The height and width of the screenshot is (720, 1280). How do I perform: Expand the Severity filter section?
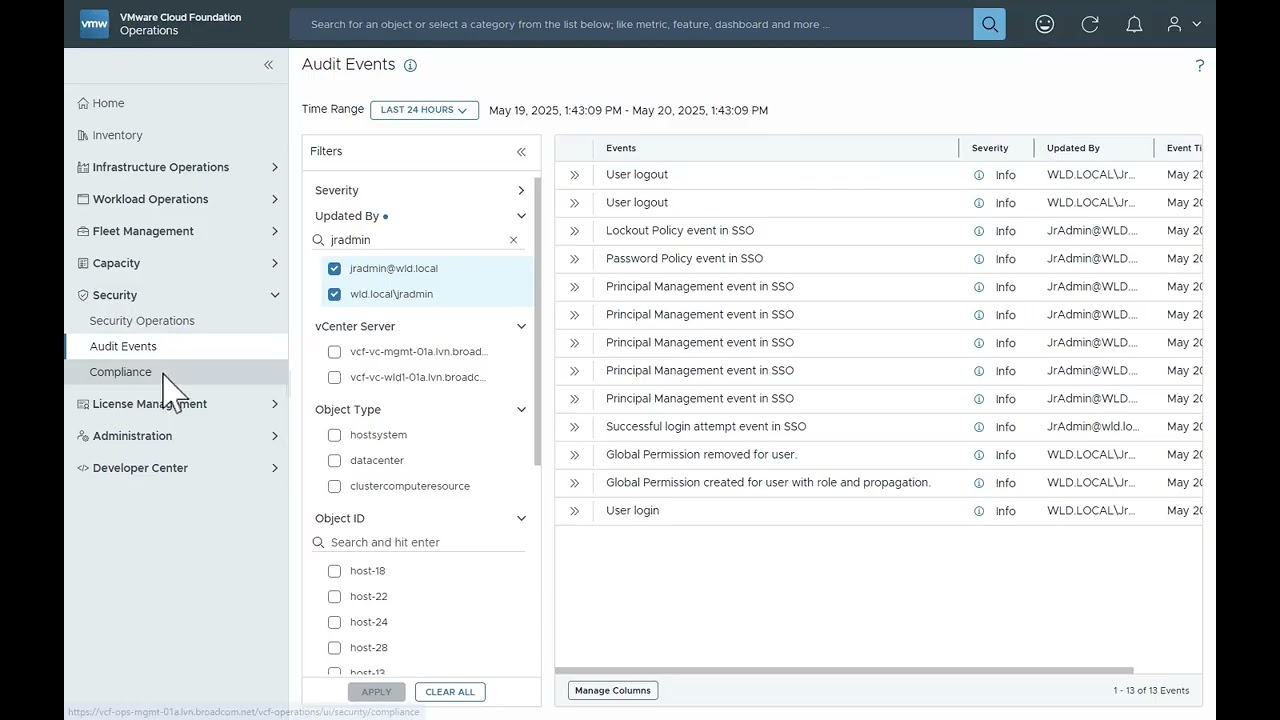(x=520, y=190)
